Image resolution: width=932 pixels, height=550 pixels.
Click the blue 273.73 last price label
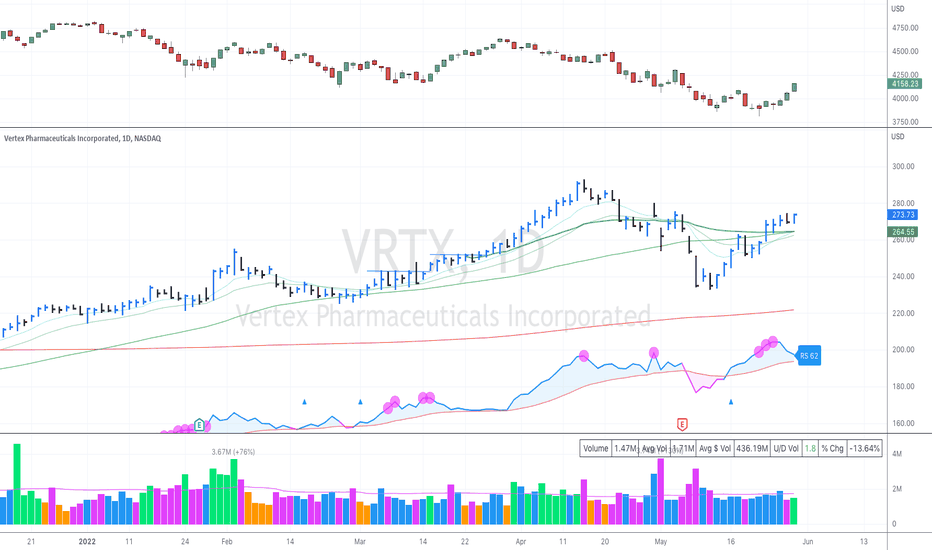(x=903, y=215)
